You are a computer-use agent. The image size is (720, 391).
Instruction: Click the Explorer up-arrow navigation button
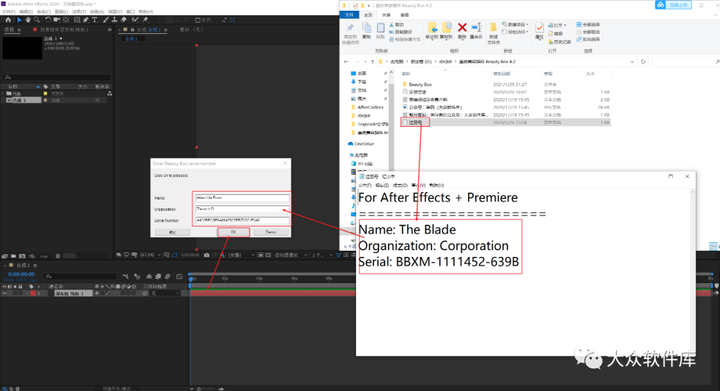tap(372, 61)
